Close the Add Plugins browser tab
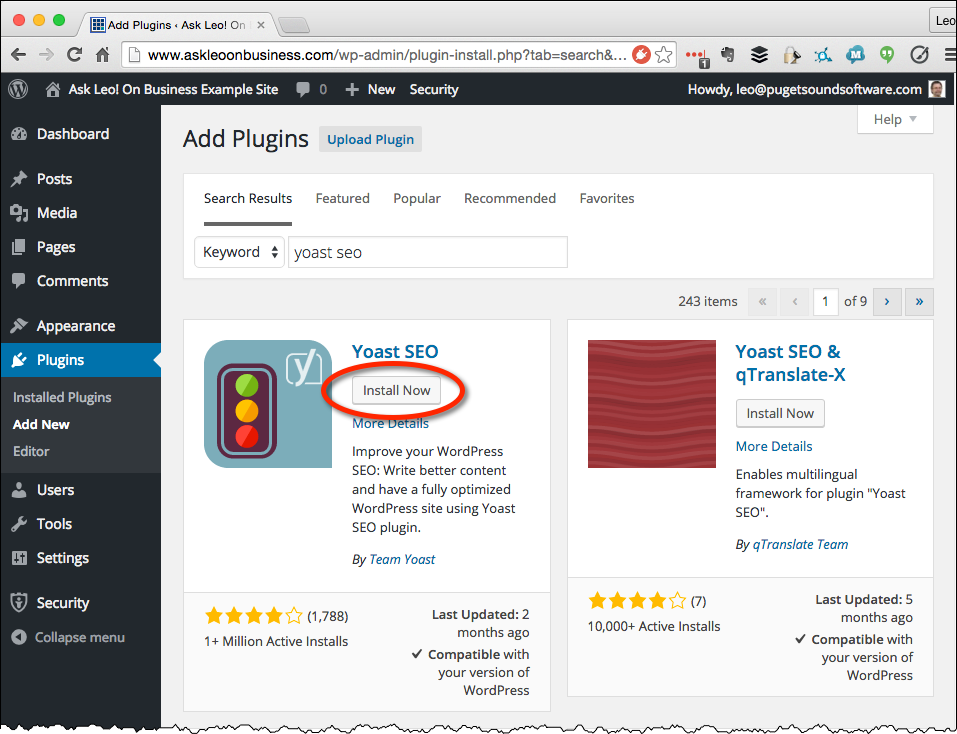The image size is (957, 734). click(261, 25)
